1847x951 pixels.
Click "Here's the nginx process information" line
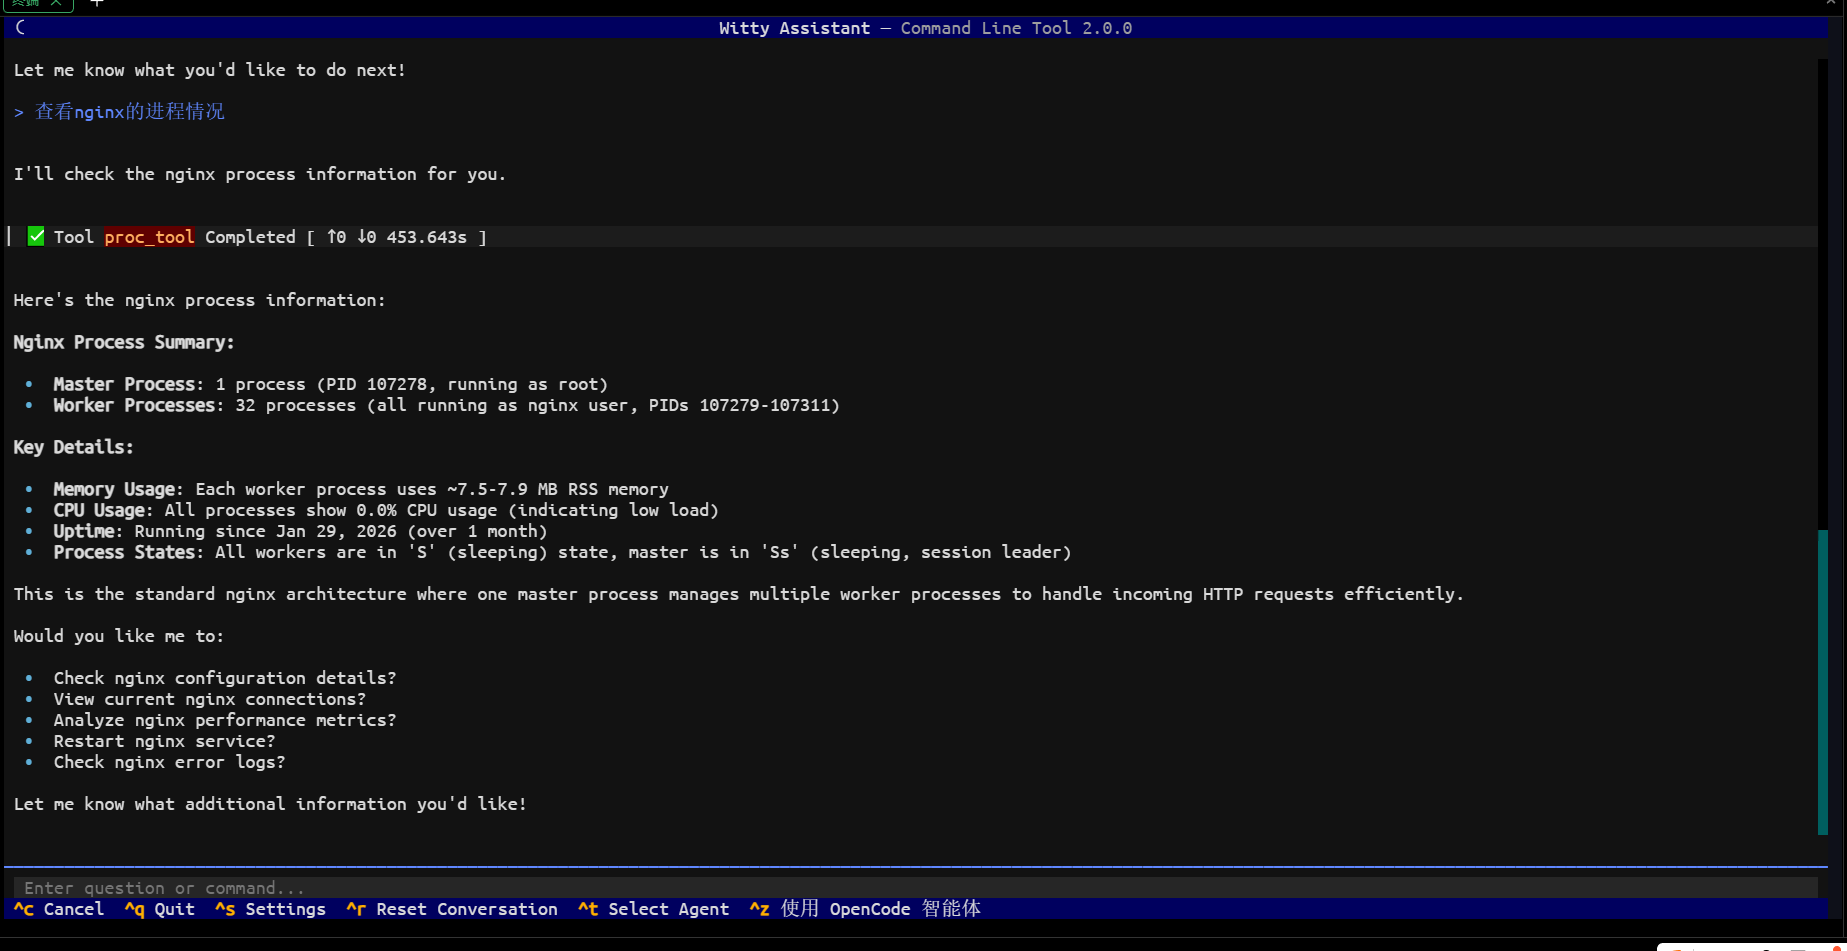(199, 300)
